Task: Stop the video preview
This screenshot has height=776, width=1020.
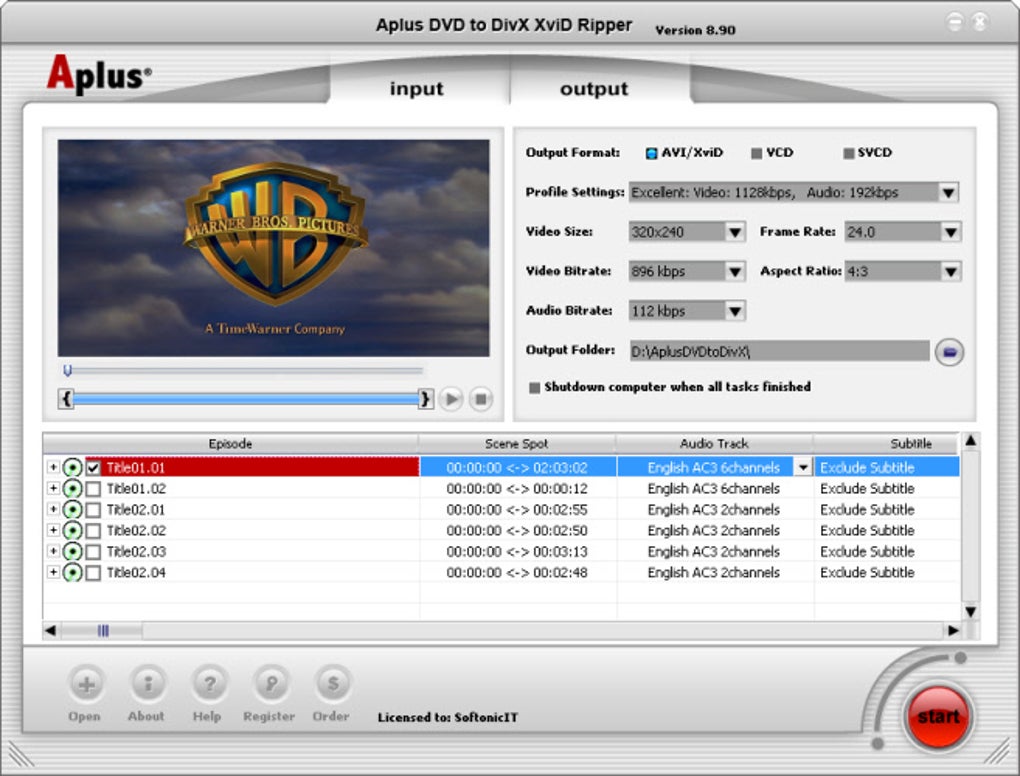Action: [481, 398]
